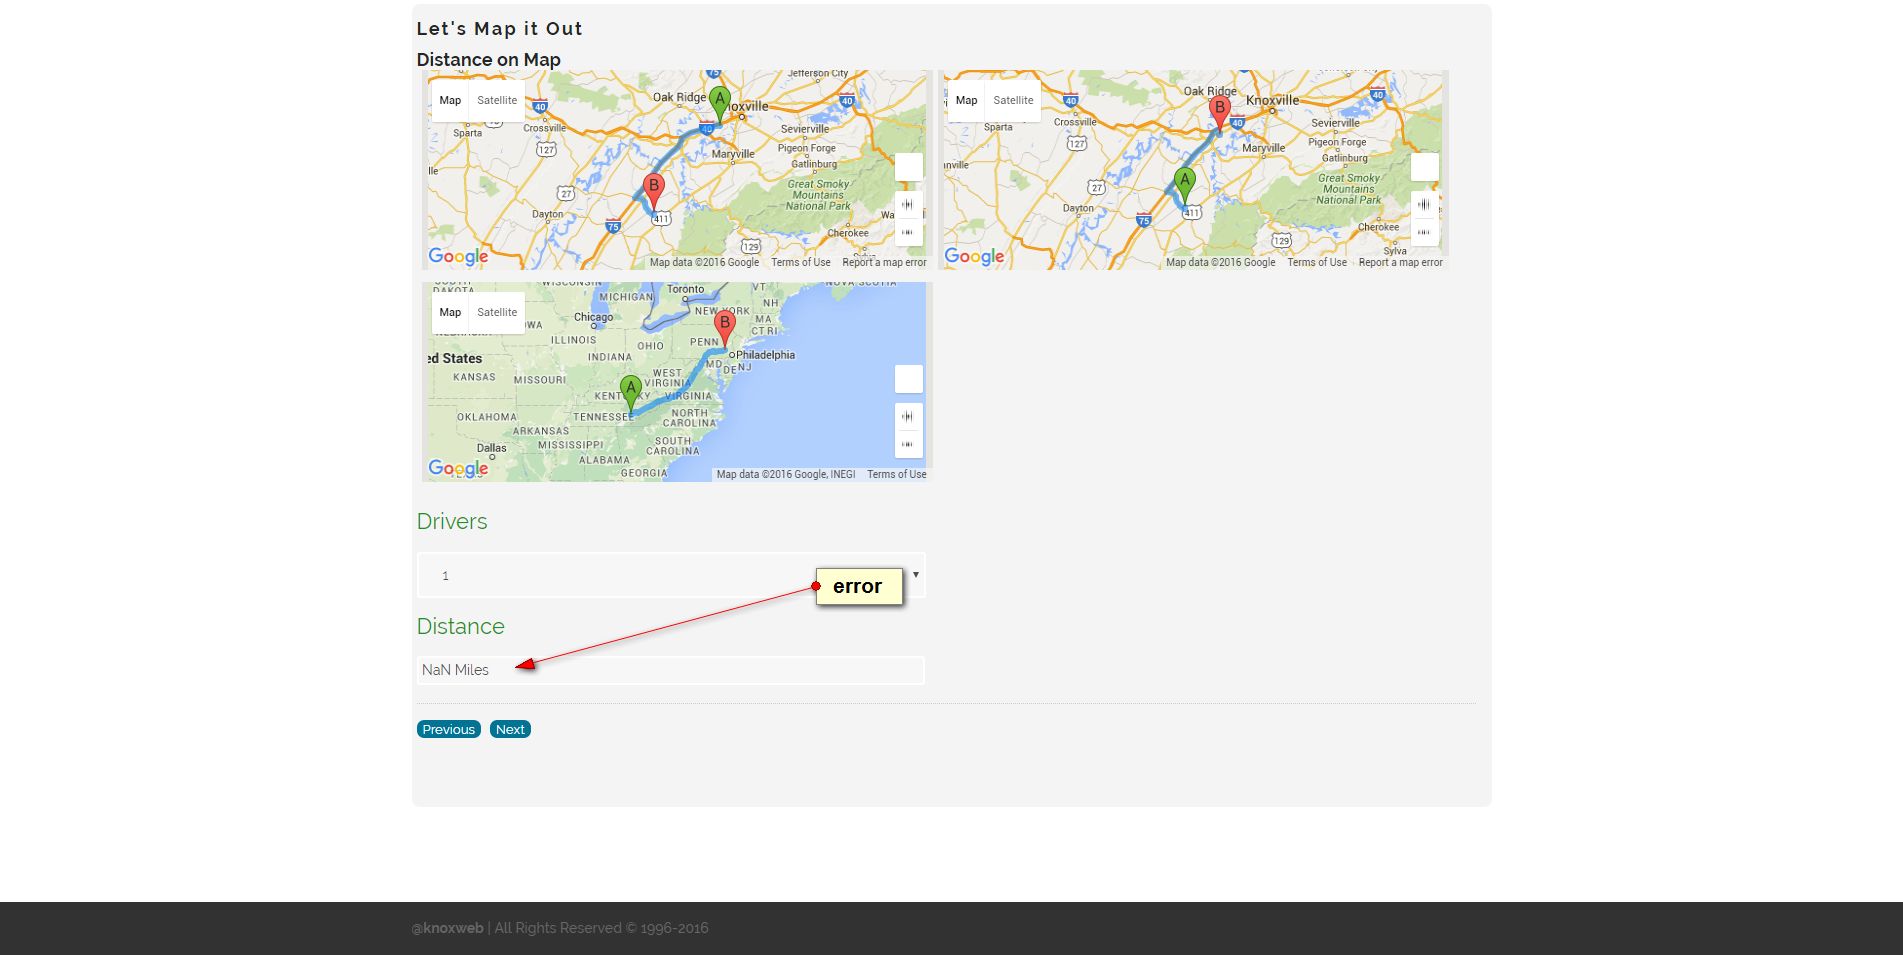Open Terms of Use on the eastern US map
The height and width of the screenshot is (955, 1903).
[x=897, y=474]
